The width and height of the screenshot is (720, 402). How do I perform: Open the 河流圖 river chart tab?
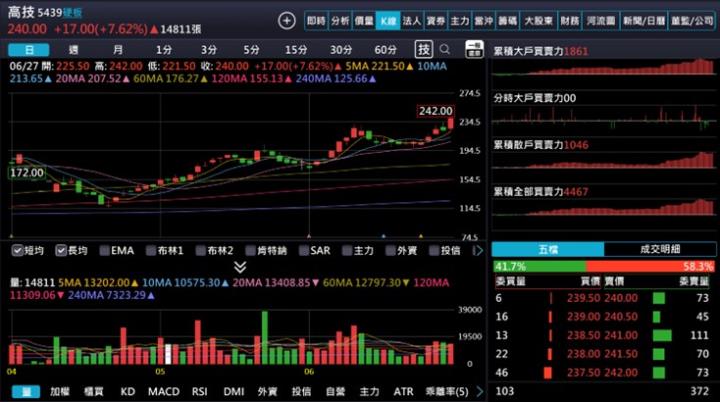click(601, 21)
